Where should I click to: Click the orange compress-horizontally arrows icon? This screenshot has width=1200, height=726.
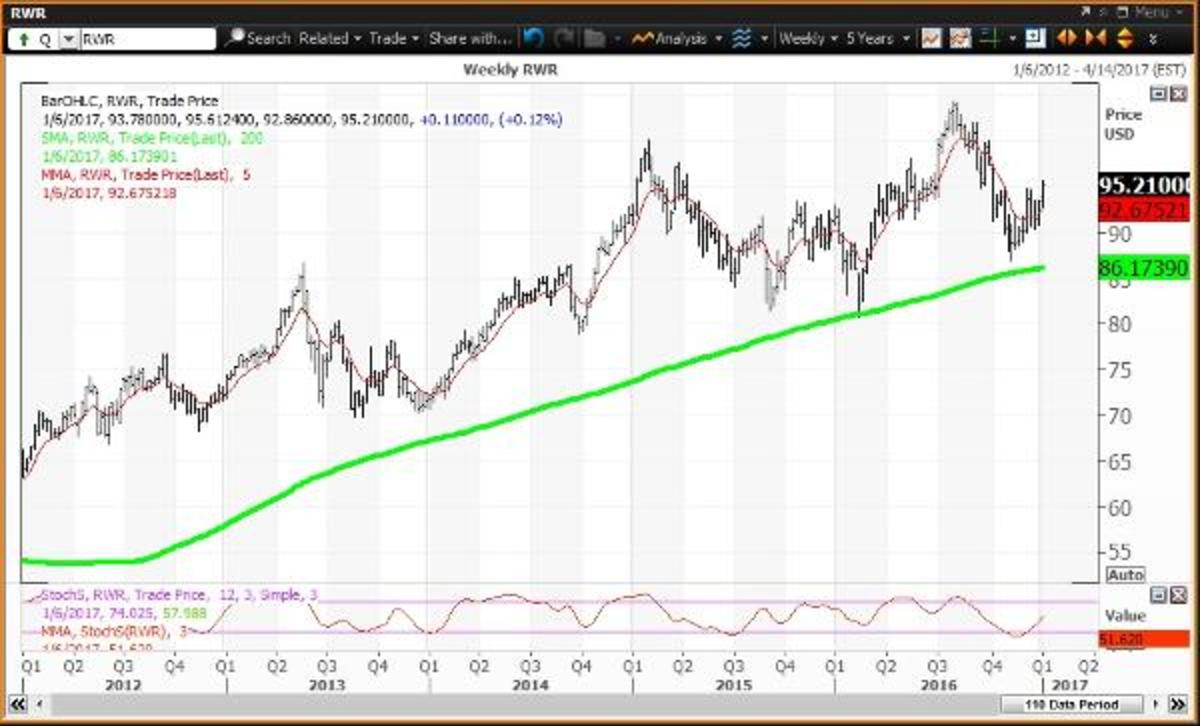tap(1095, 39)
